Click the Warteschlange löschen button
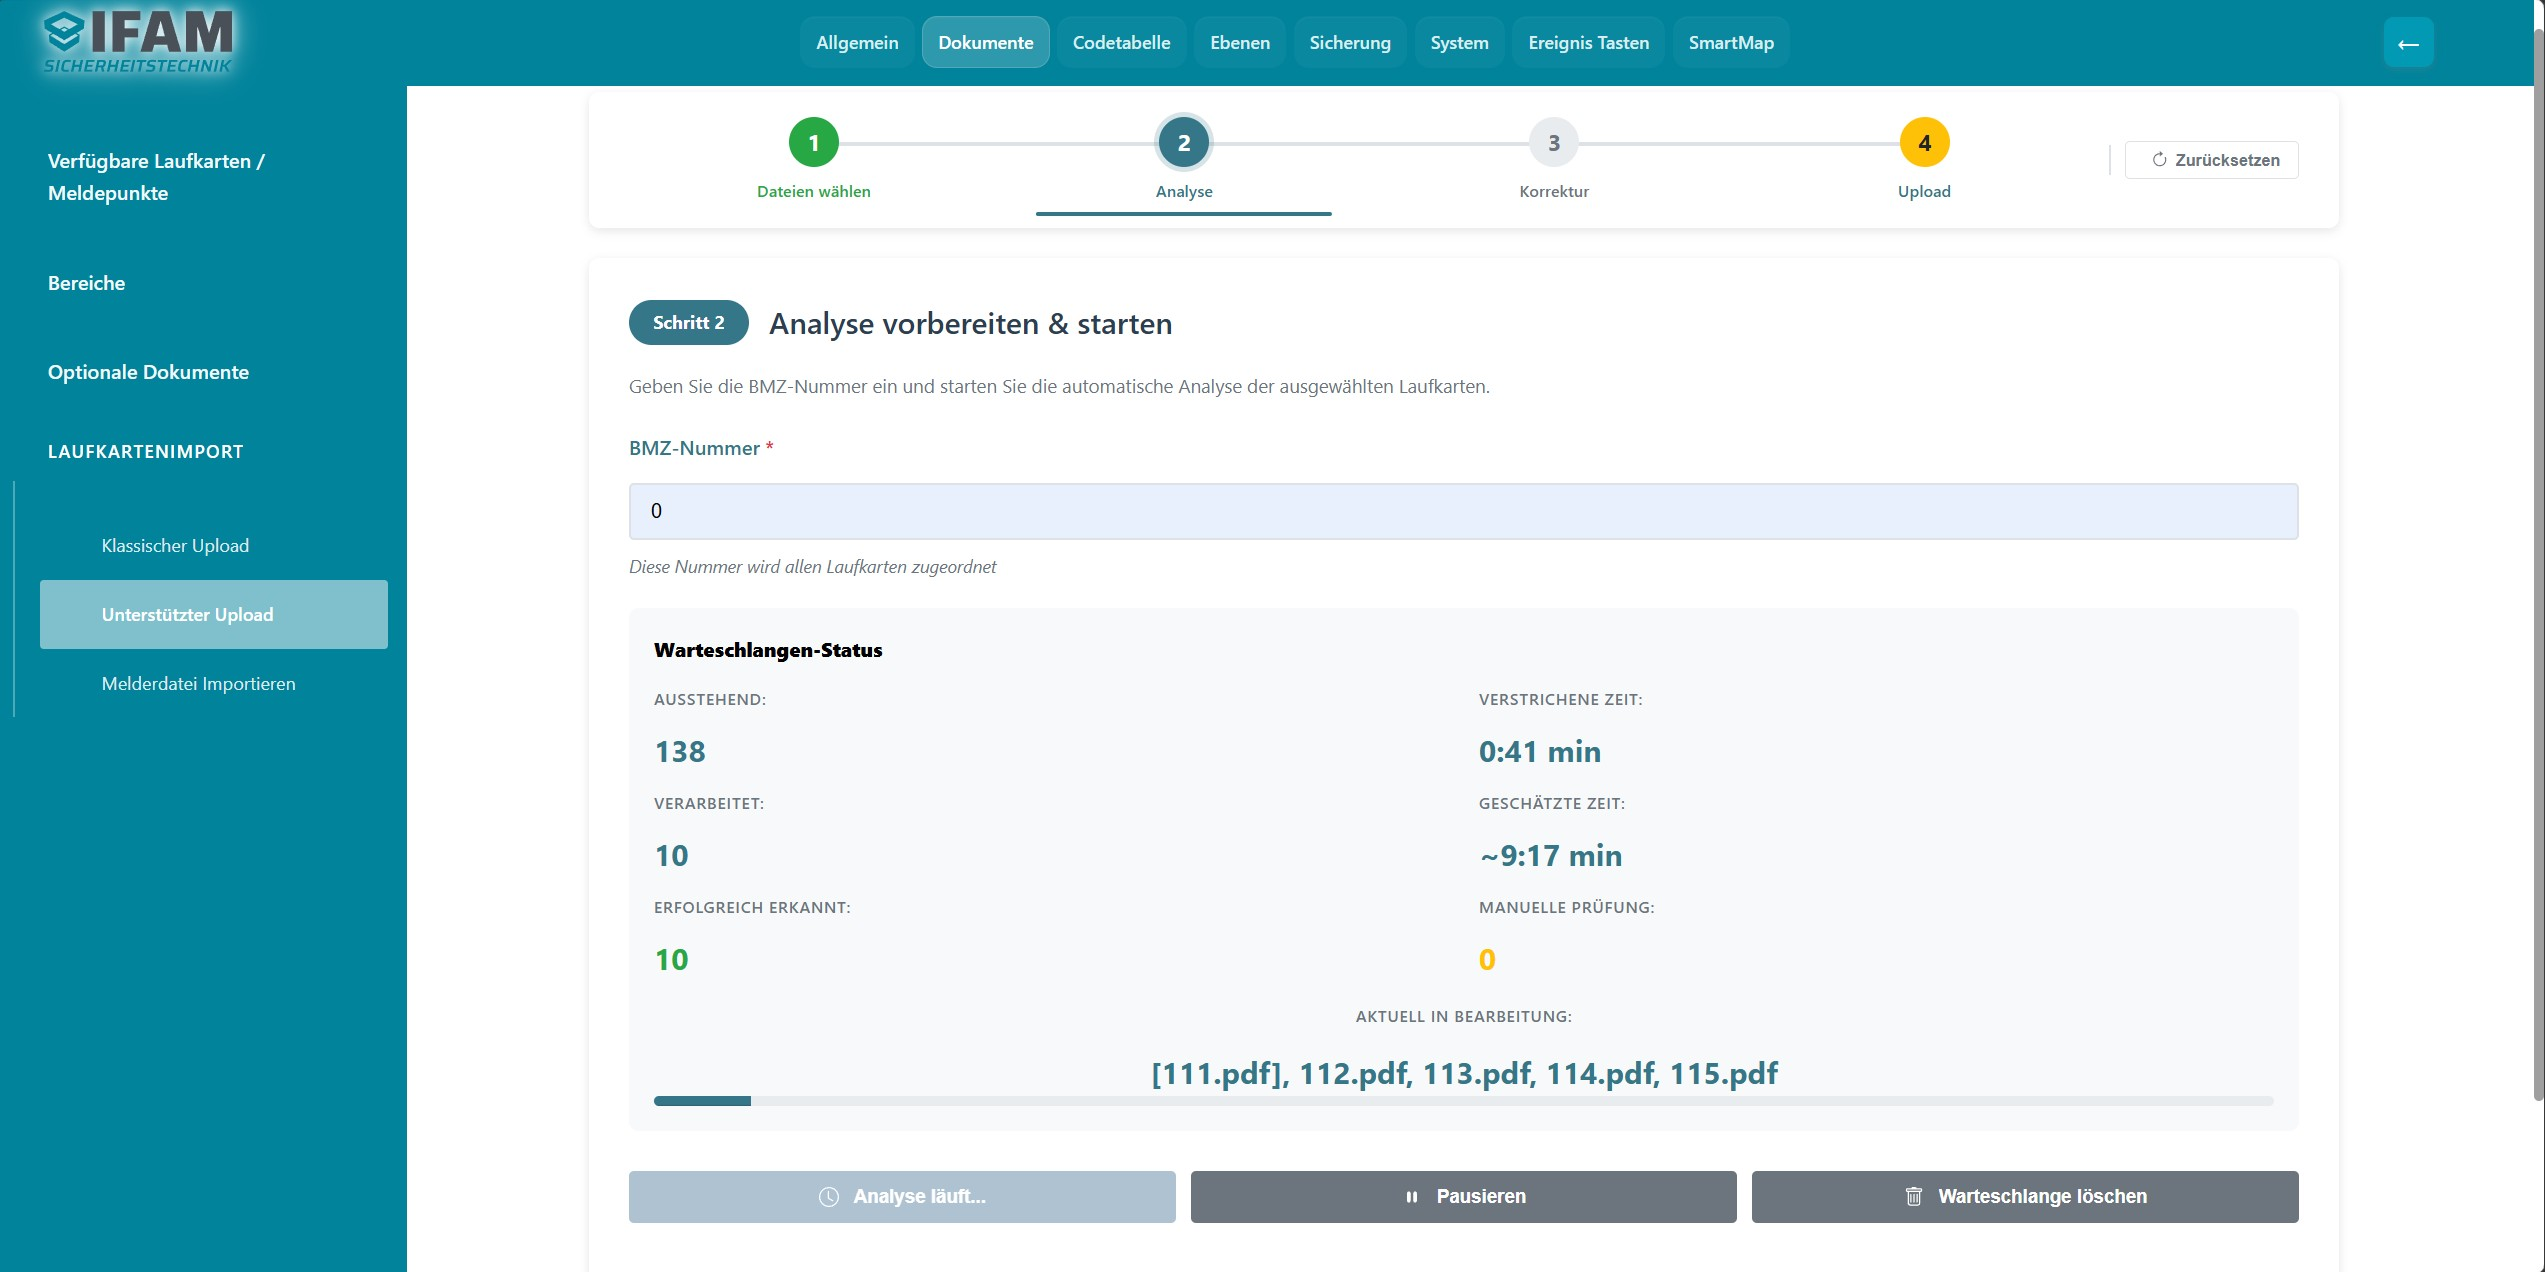 tap(2025, 1197)
